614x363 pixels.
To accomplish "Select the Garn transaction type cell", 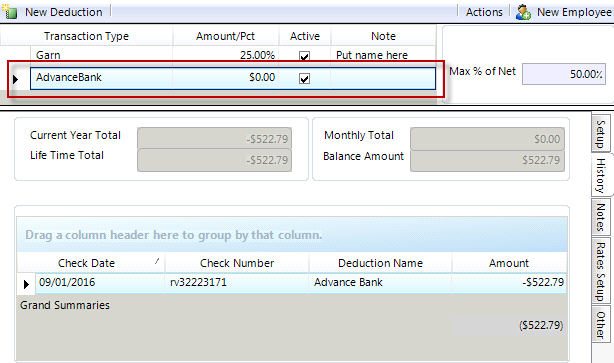I will 101,55.
